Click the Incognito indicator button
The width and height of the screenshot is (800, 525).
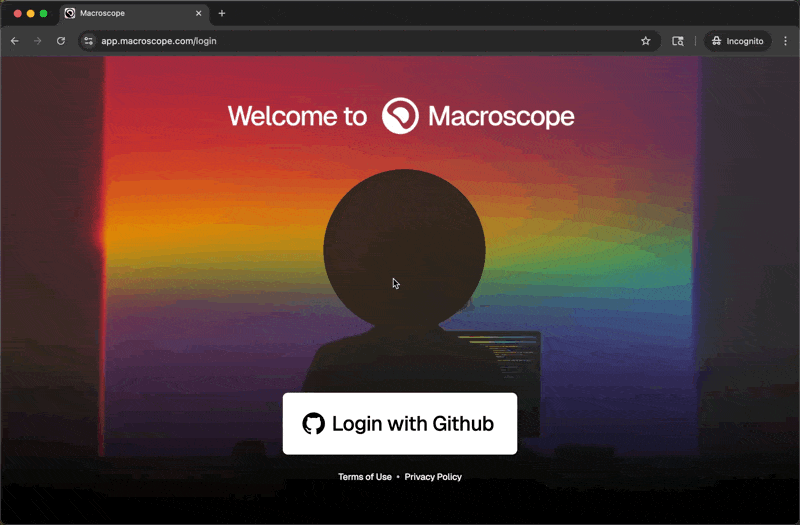tap(738, 41)
